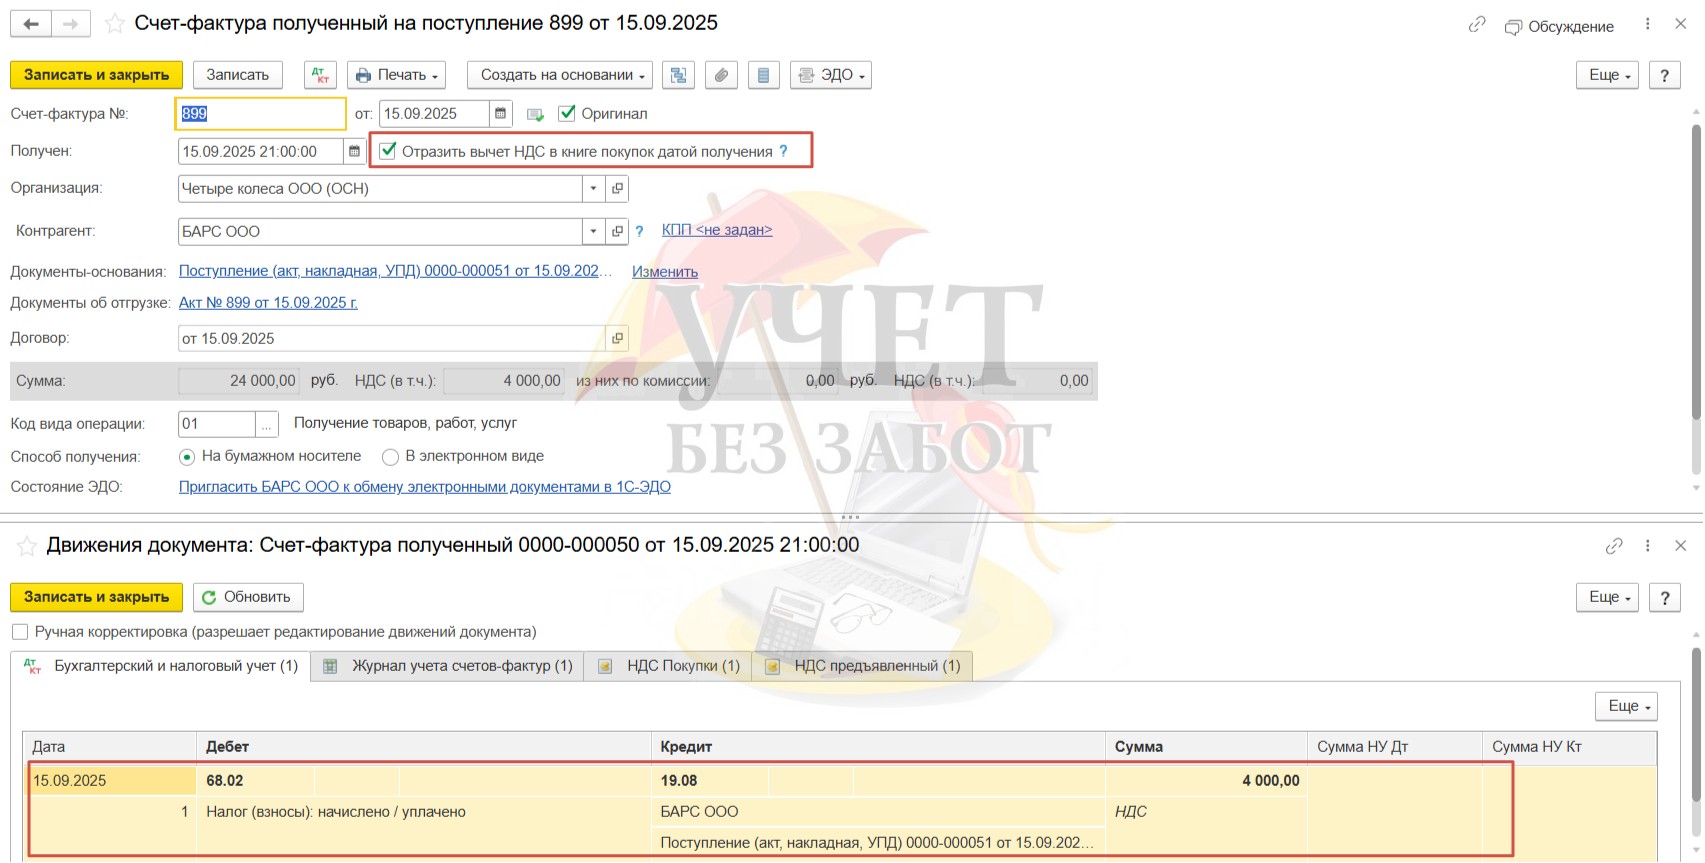Open the Акт № 899 shipment link
The width and height of the screenshot is (1705, 863).
(x=268, y=303)
